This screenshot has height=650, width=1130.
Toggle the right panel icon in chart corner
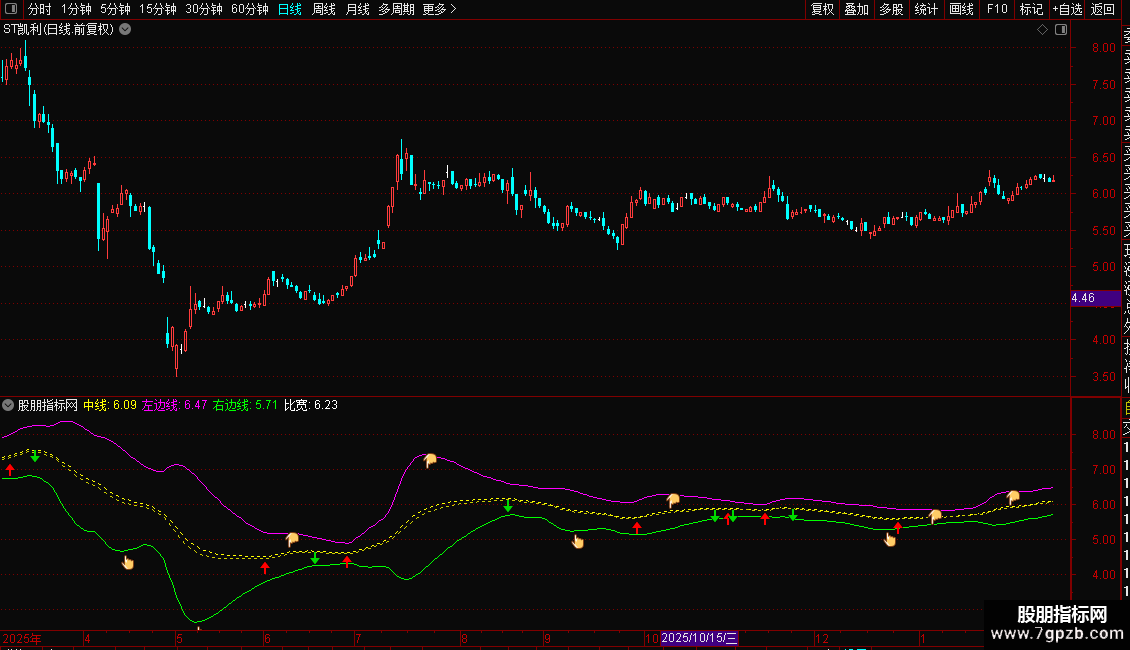click(x=1061, y=30)
